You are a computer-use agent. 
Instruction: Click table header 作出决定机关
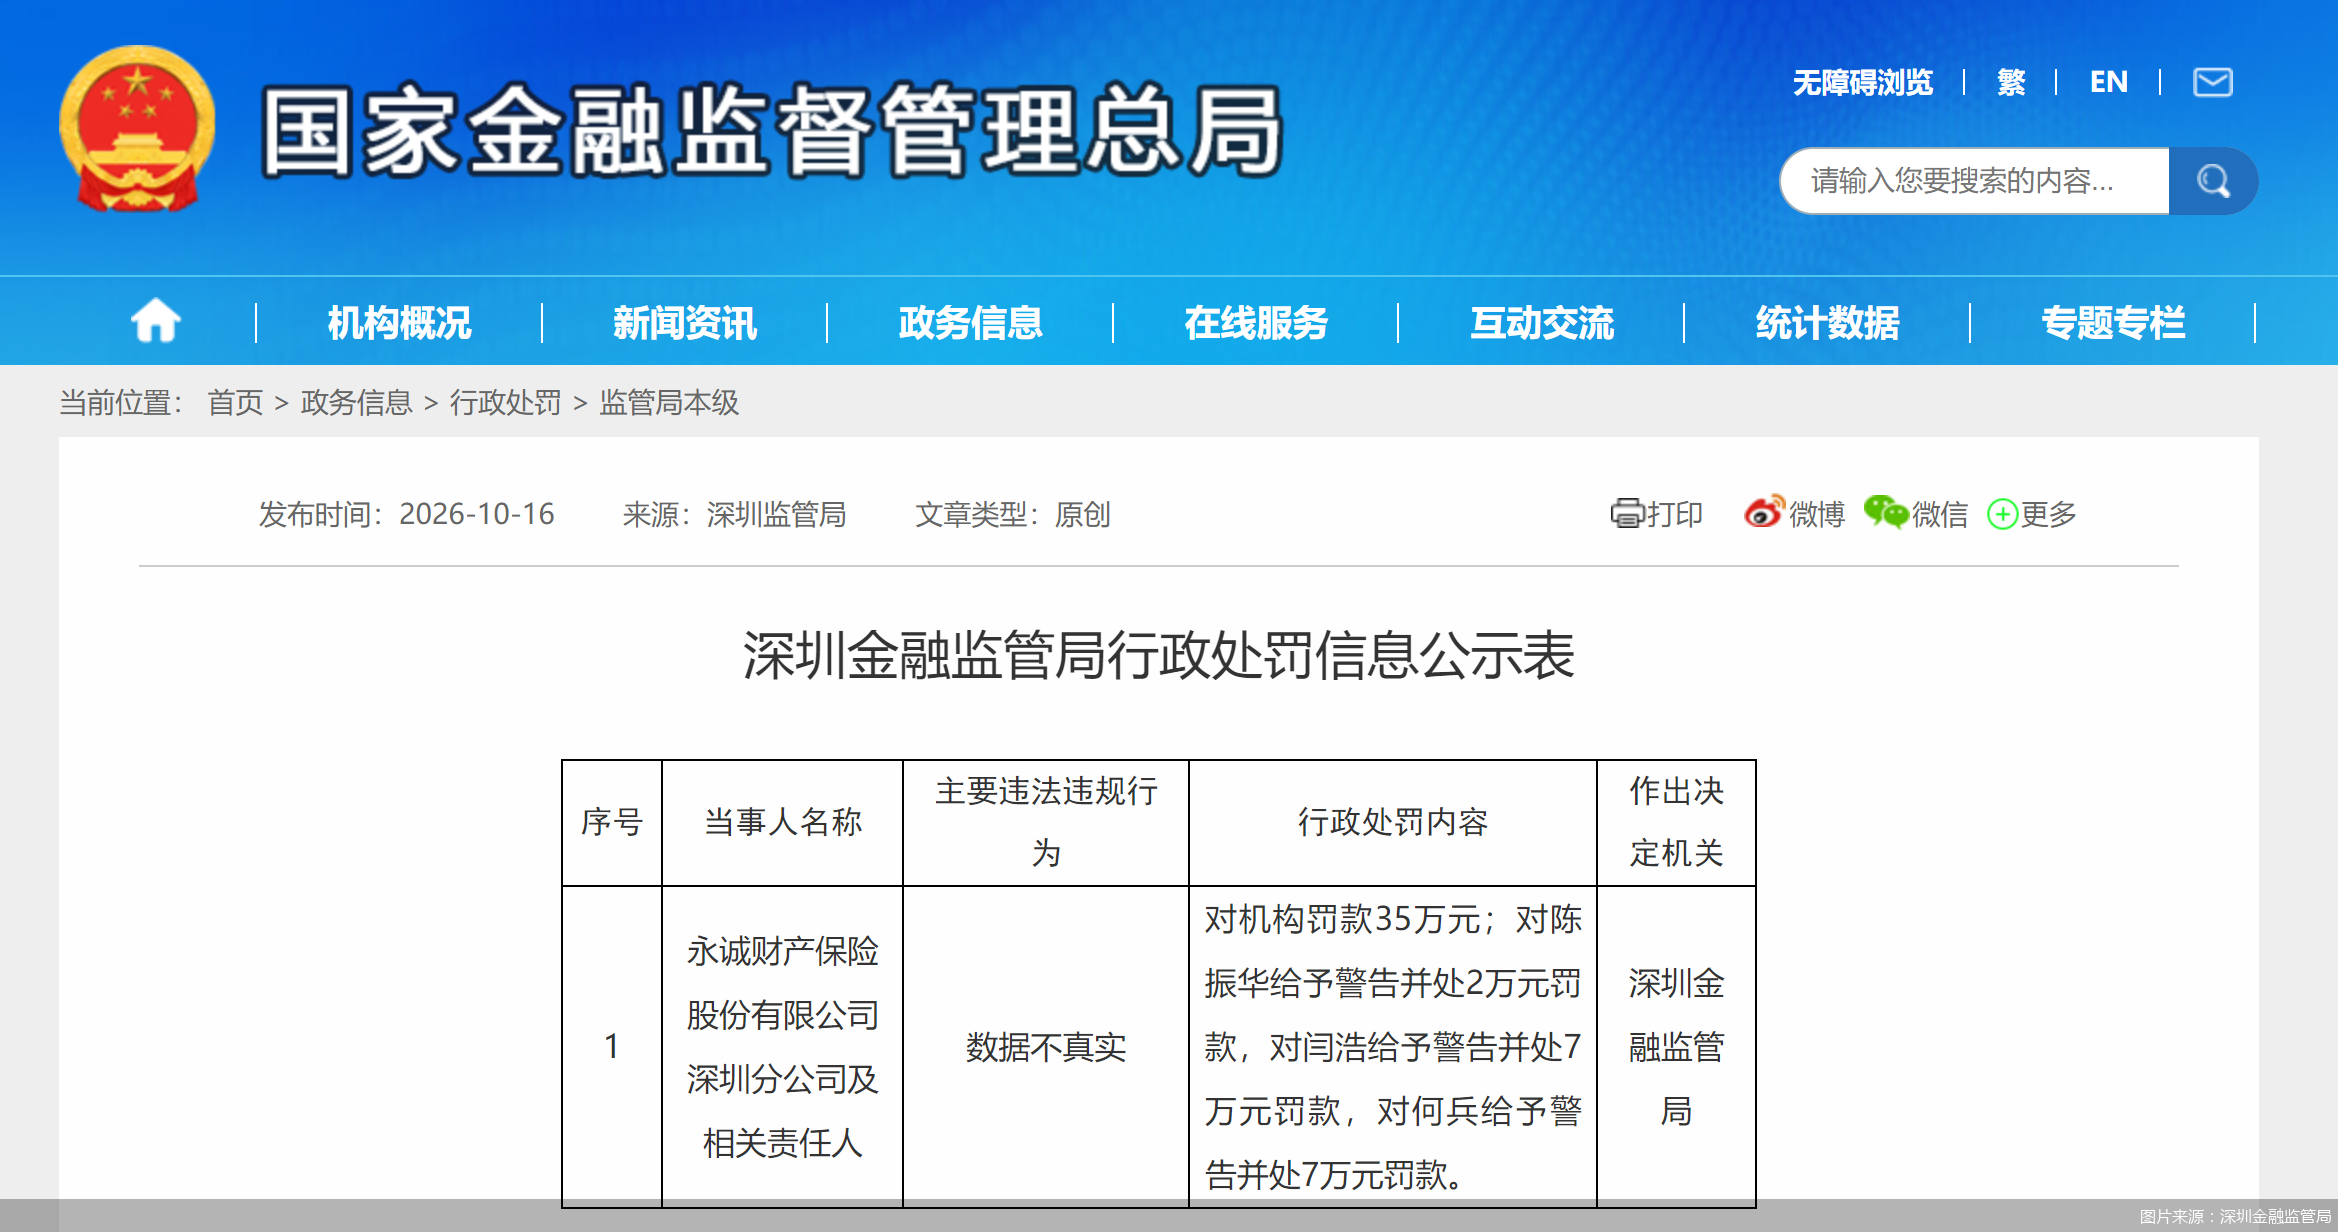1676,822
